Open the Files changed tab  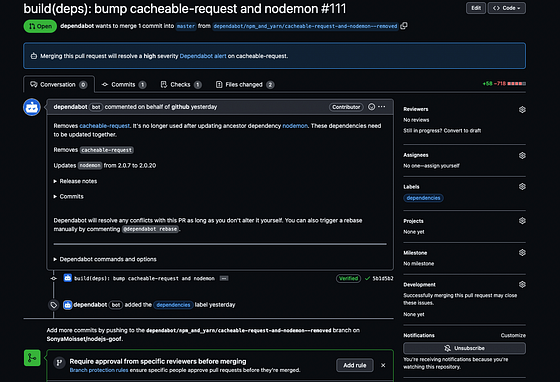coord(245,85)
